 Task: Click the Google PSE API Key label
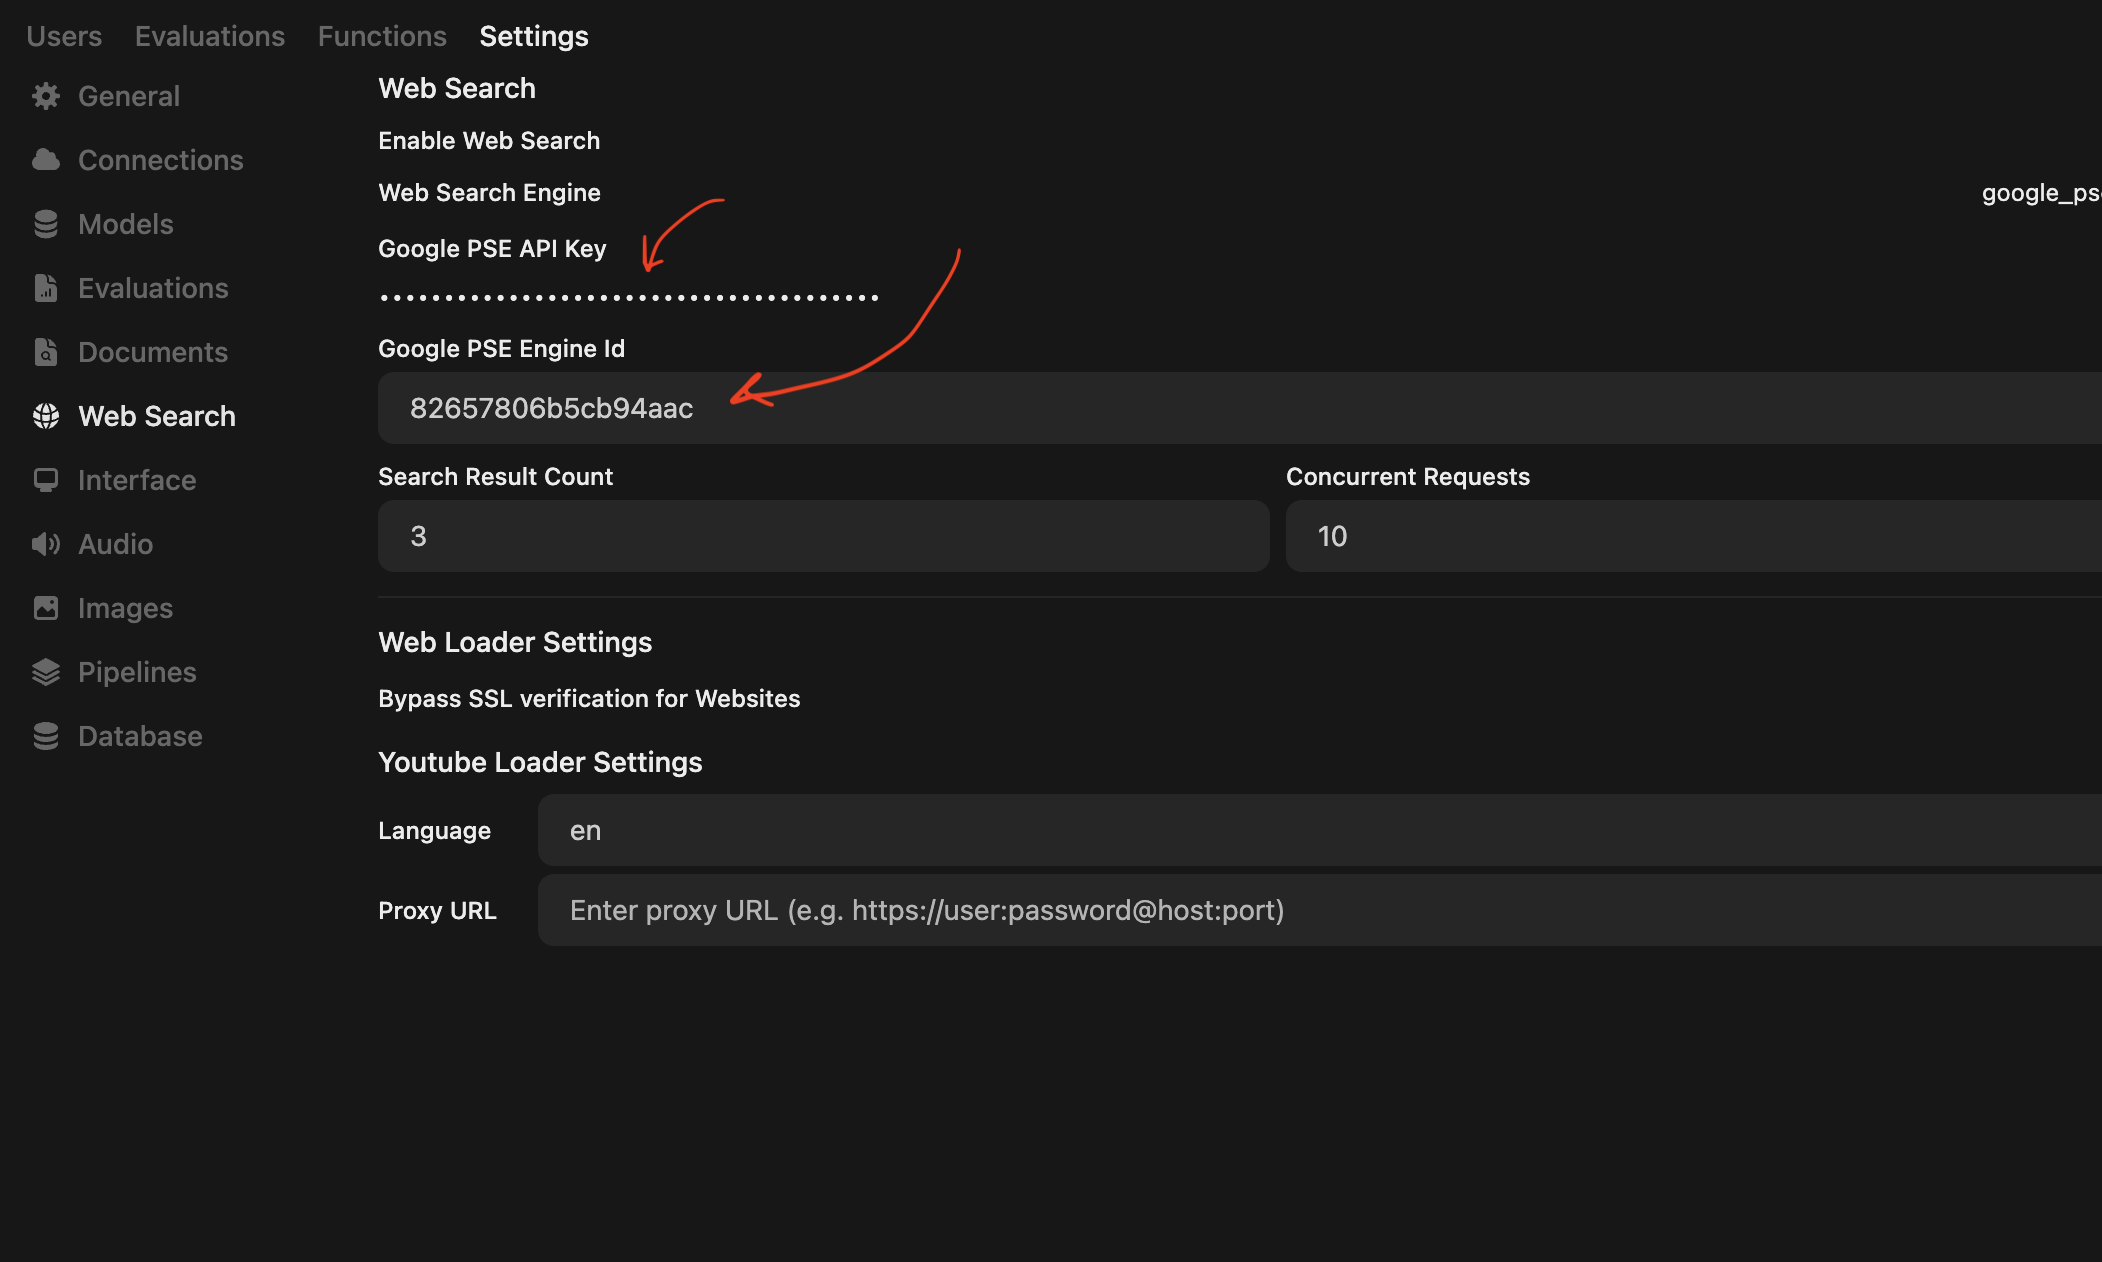[x=492, y=249]
